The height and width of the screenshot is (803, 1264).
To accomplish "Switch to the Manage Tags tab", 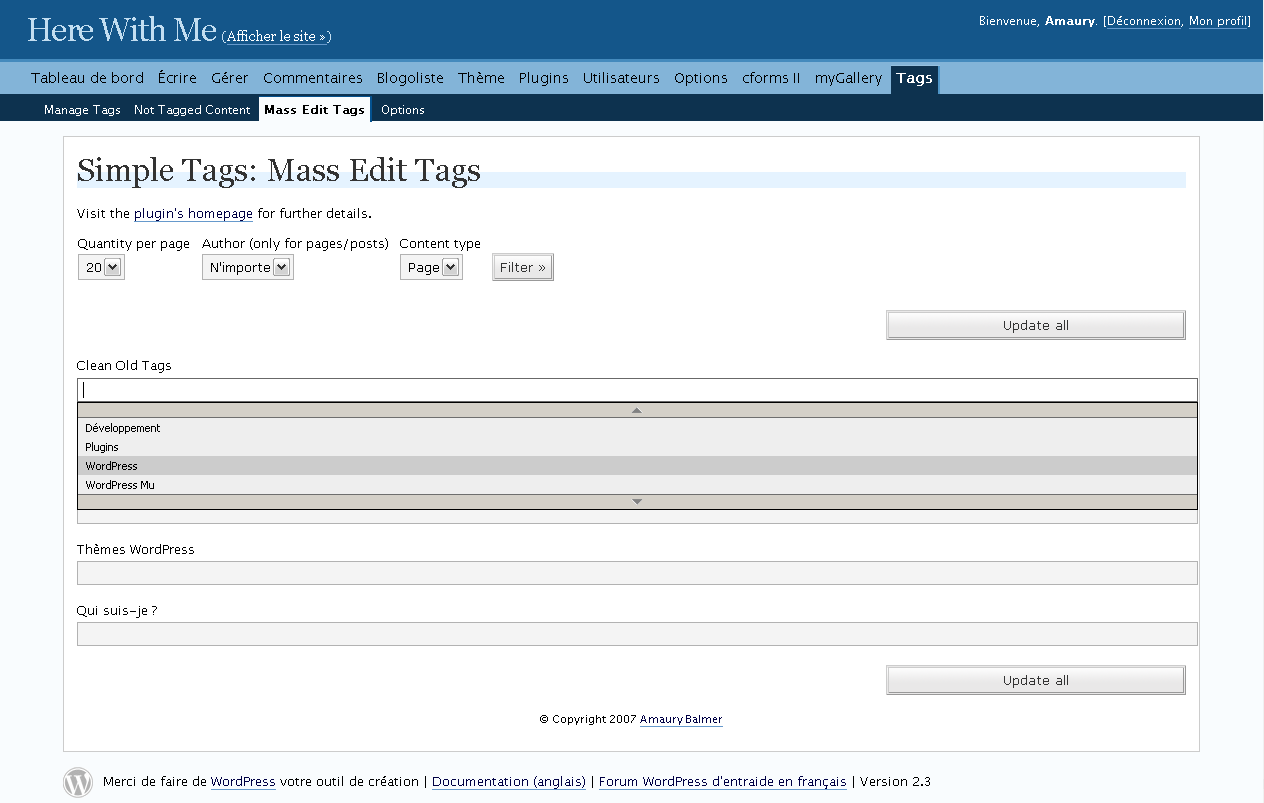I will (x=82, y=110).
